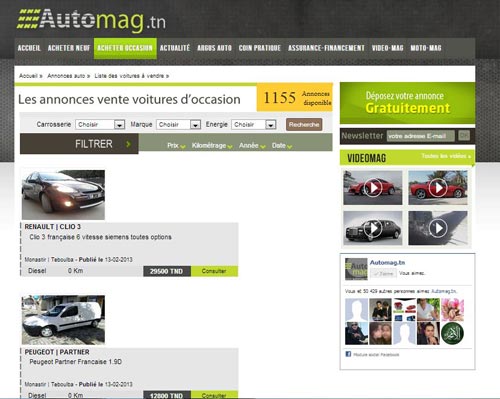500x399 pixels.
Task: Click the FILTRER button
Action: (79, 144)
